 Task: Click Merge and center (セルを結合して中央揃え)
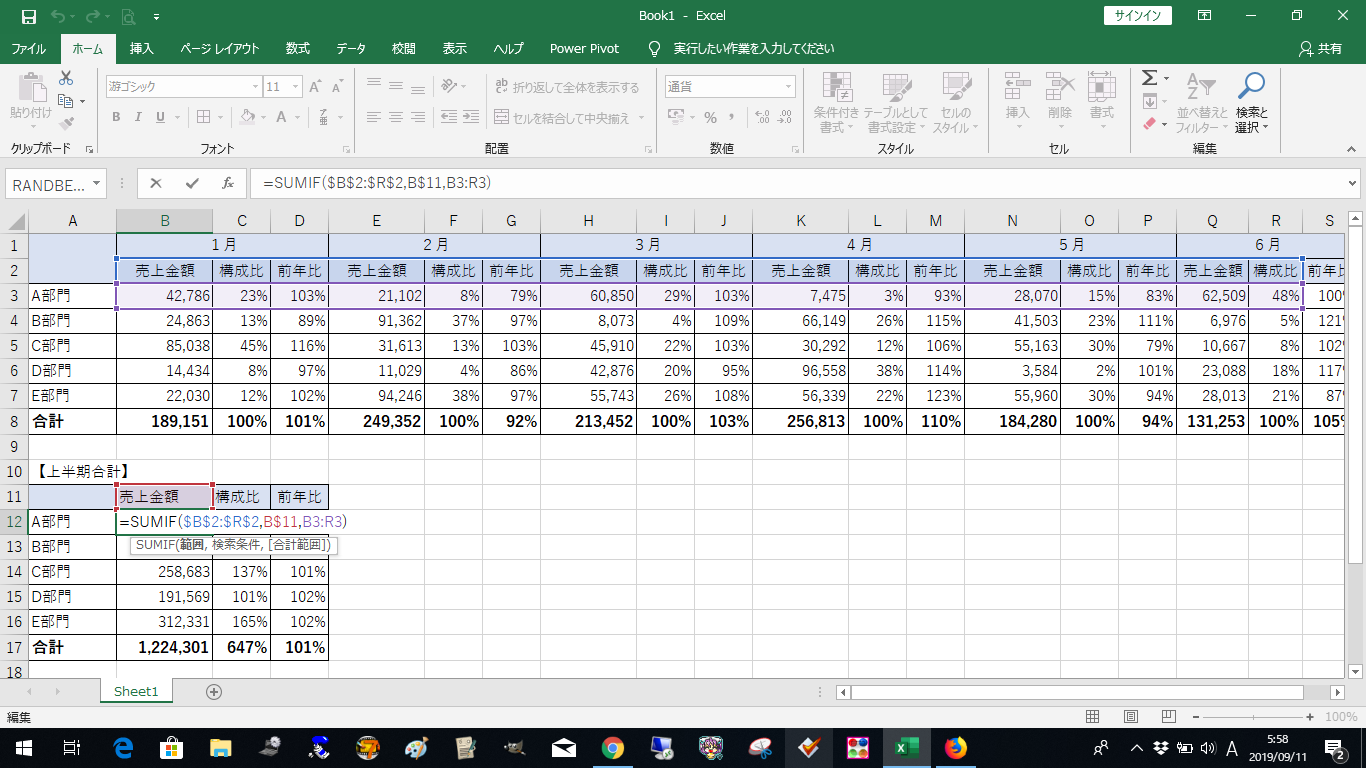[563, 117]
